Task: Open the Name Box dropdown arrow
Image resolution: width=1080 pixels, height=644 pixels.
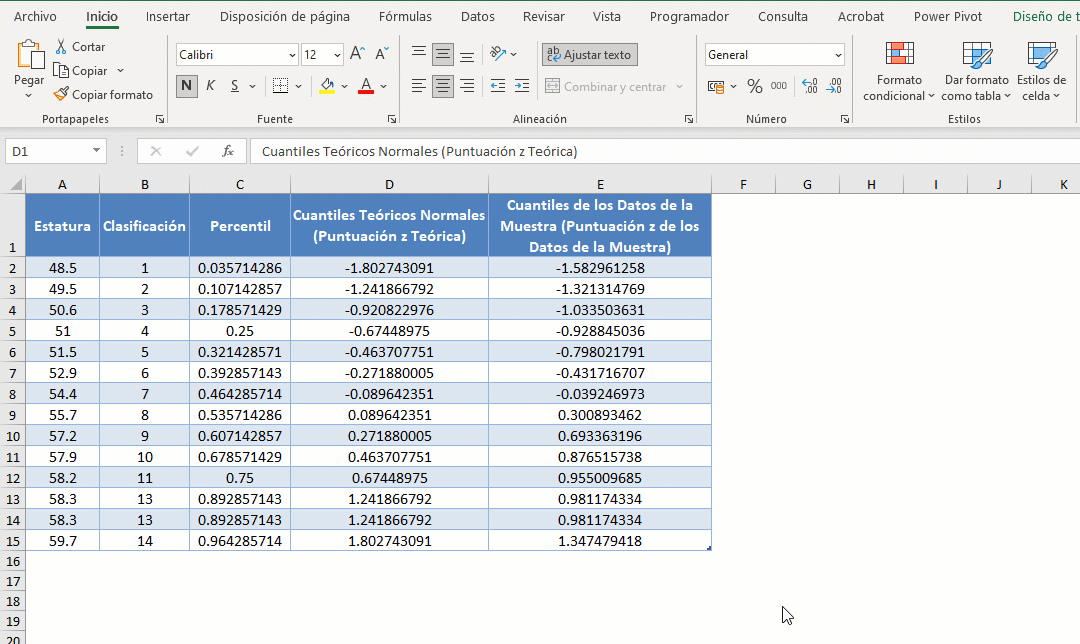Action: tap(96, 151)
